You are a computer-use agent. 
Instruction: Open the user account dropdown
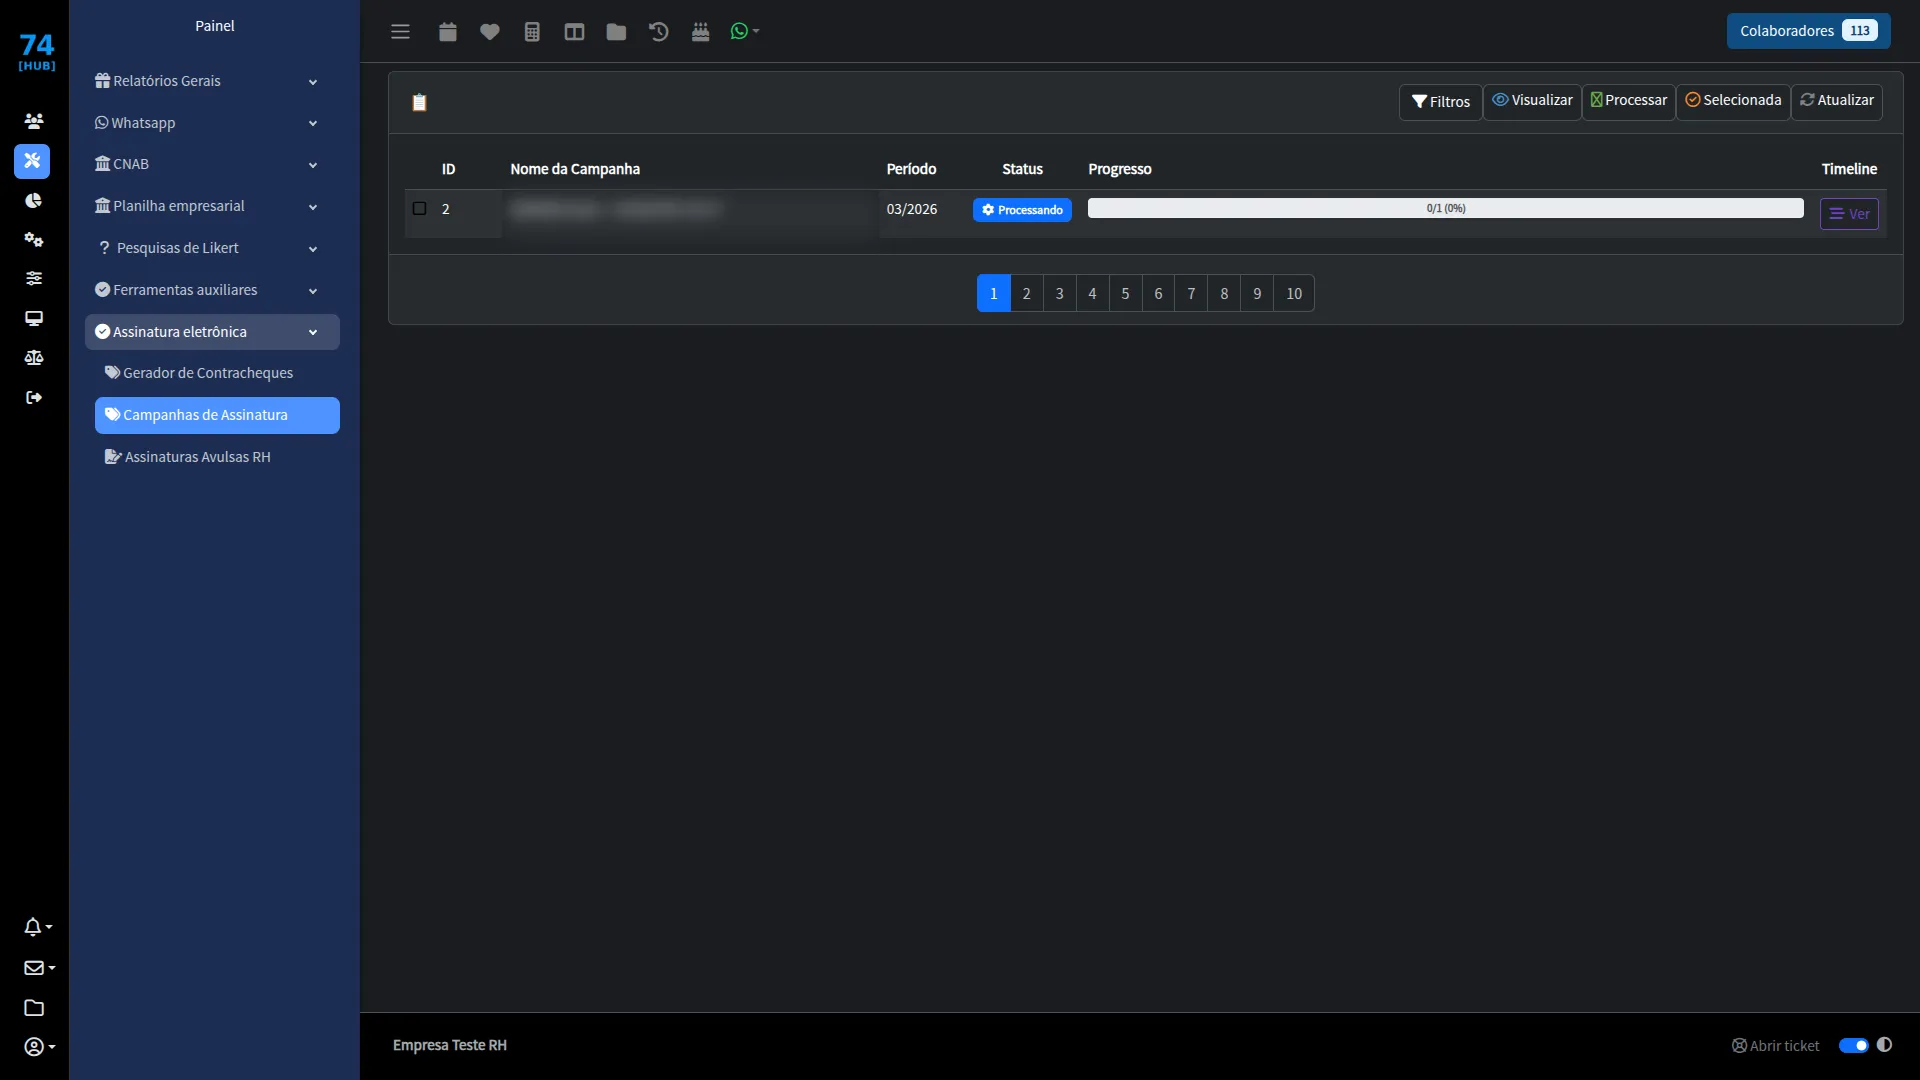39,1046
